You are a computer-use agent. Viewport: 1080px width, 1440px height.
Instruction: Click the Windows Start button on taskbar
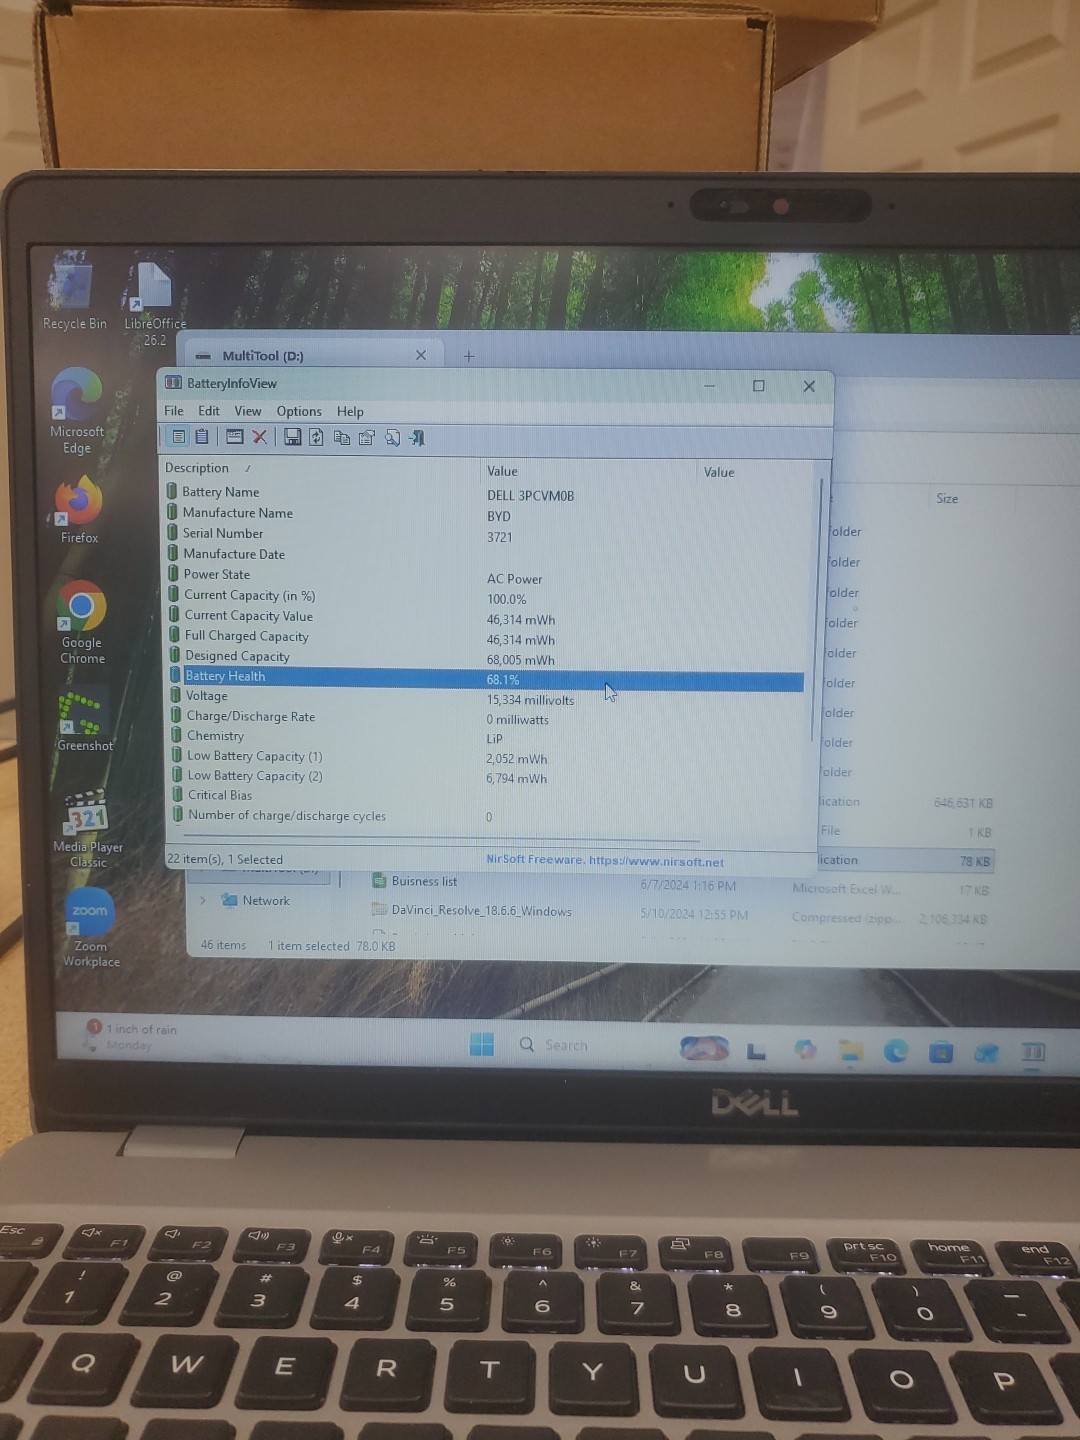[x=482, y=1045]
